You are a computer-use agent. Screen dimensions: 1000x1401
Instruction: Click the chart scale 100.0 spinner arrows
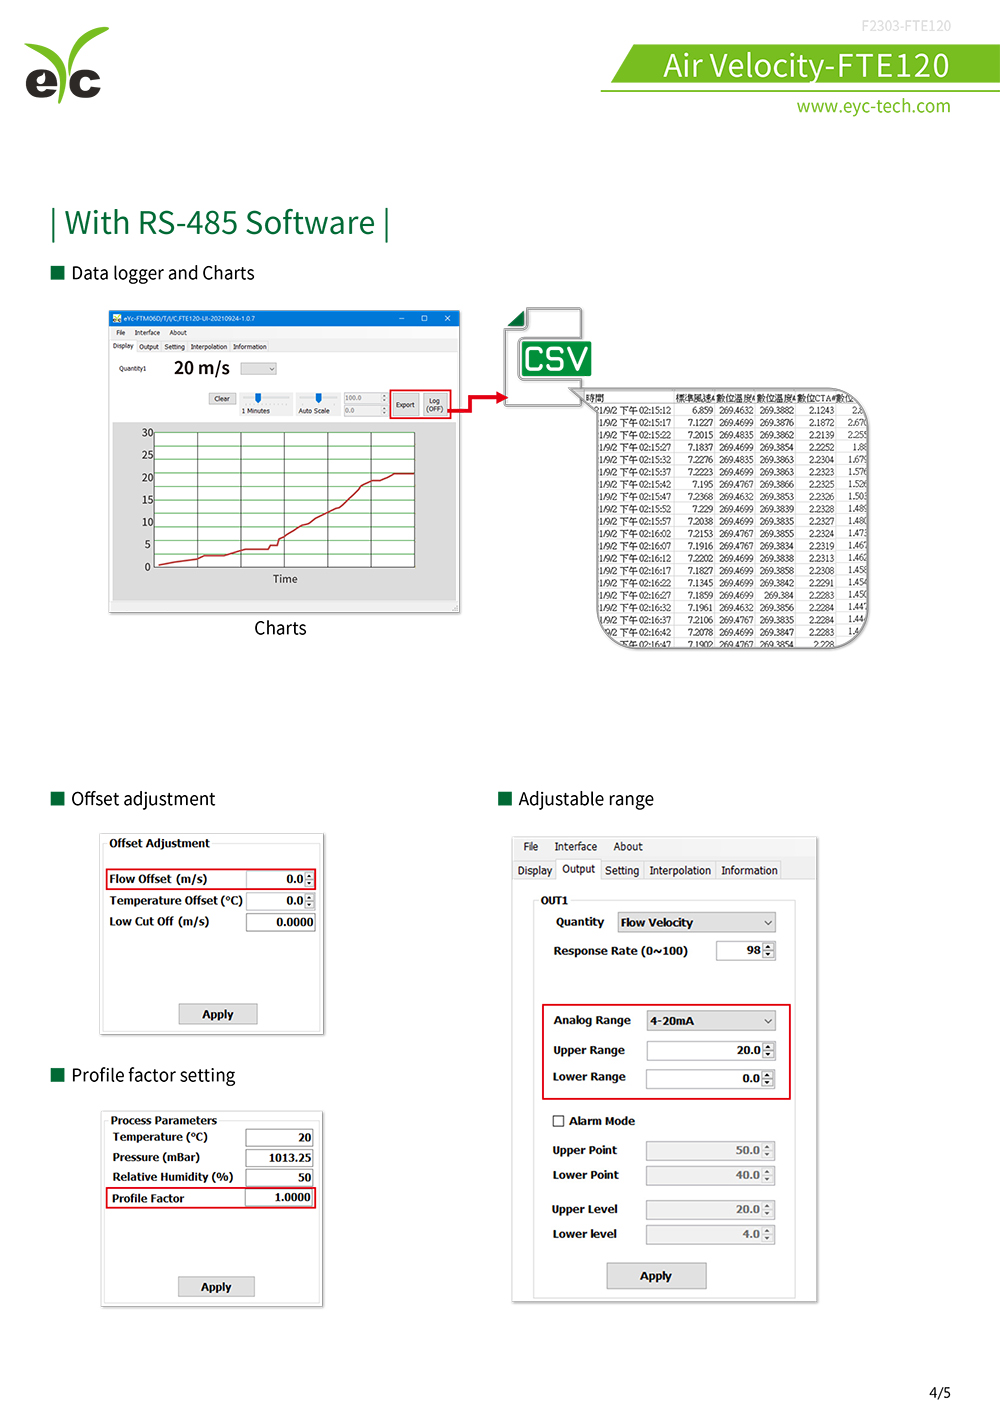pyautogui.click(x=384, y=398)
